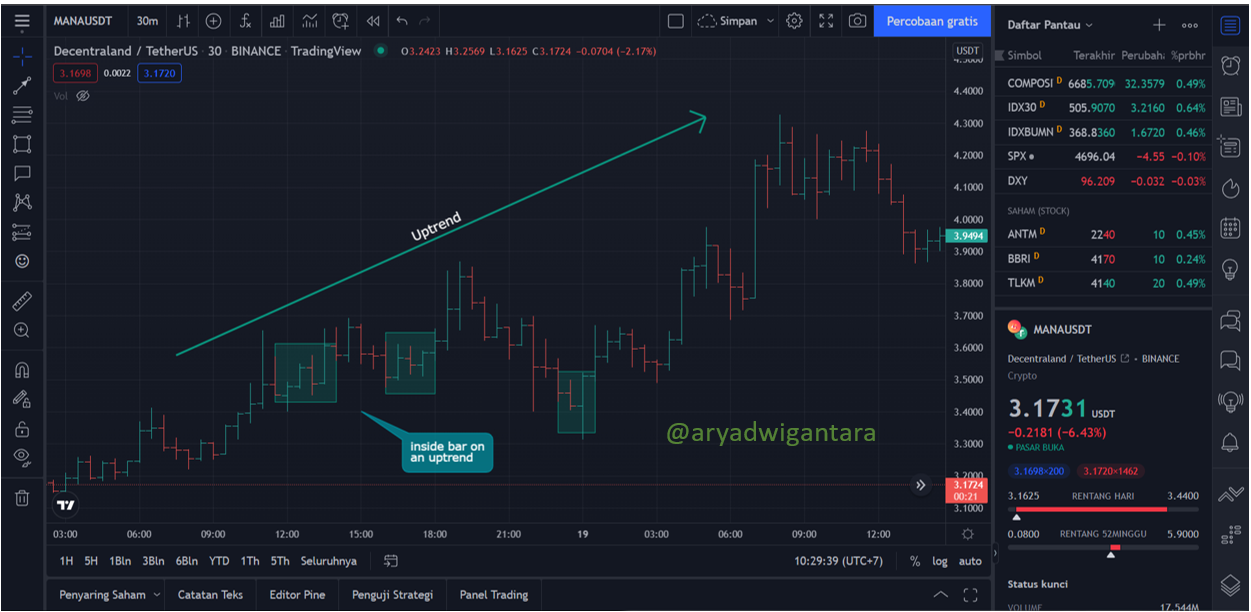
Task: Open chart settings gear icon
Action: (794, 20)
